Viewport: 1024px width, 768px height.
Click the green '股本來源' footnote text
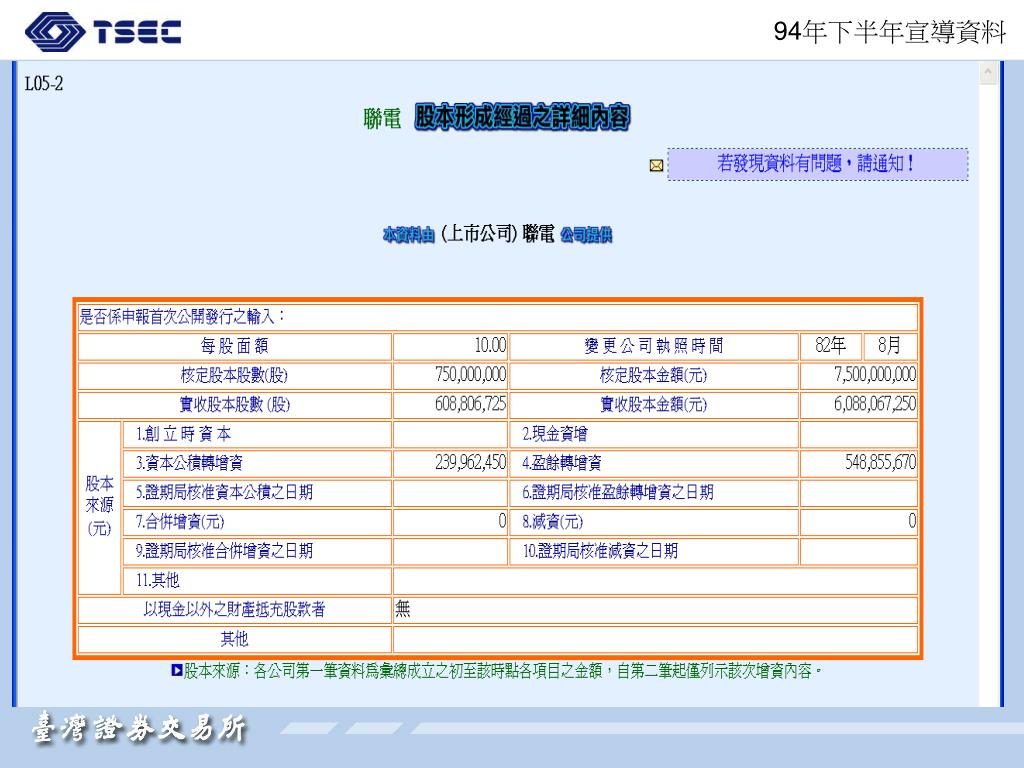[502, 671]
